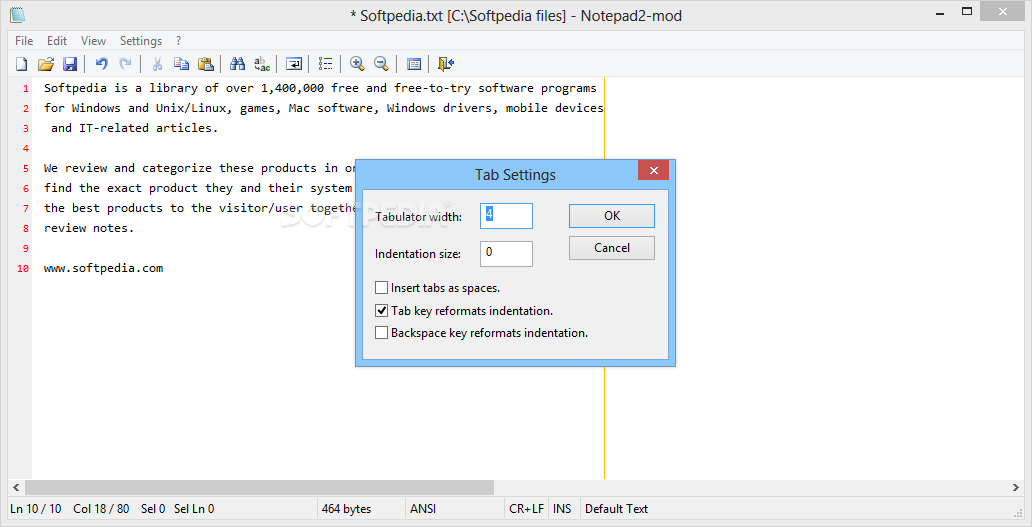Click the 'Tabulator width:' label

[x=419, y=216]
